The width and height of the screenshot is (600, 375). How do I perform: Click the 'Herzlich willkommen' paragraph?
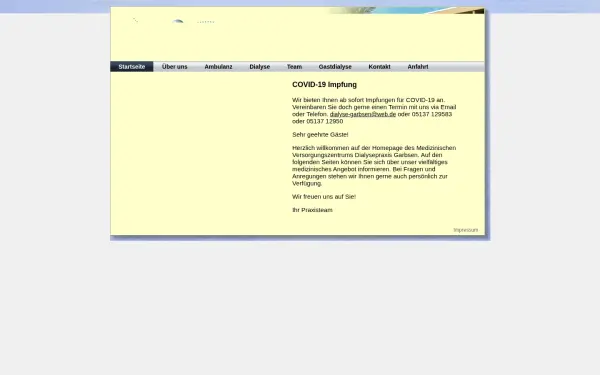click(374, 165)
